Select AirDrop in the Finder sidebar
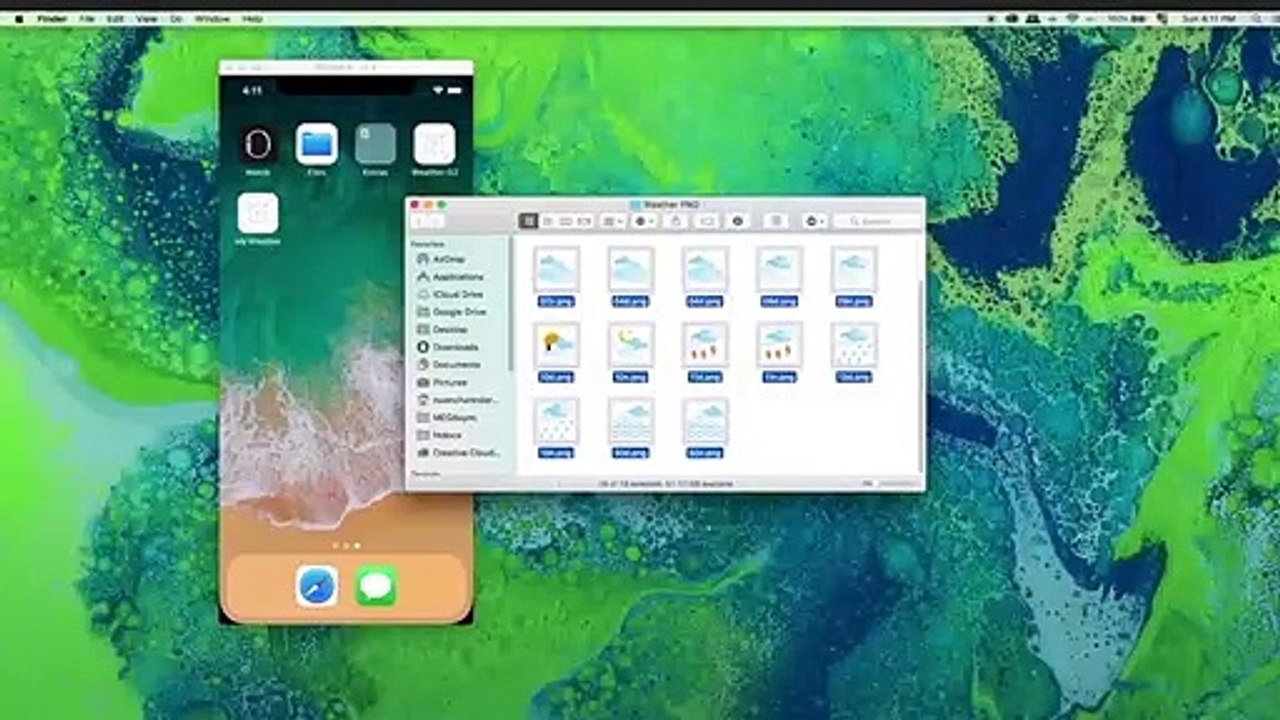This screenshot has width=1280, height=720. [450, 259]
